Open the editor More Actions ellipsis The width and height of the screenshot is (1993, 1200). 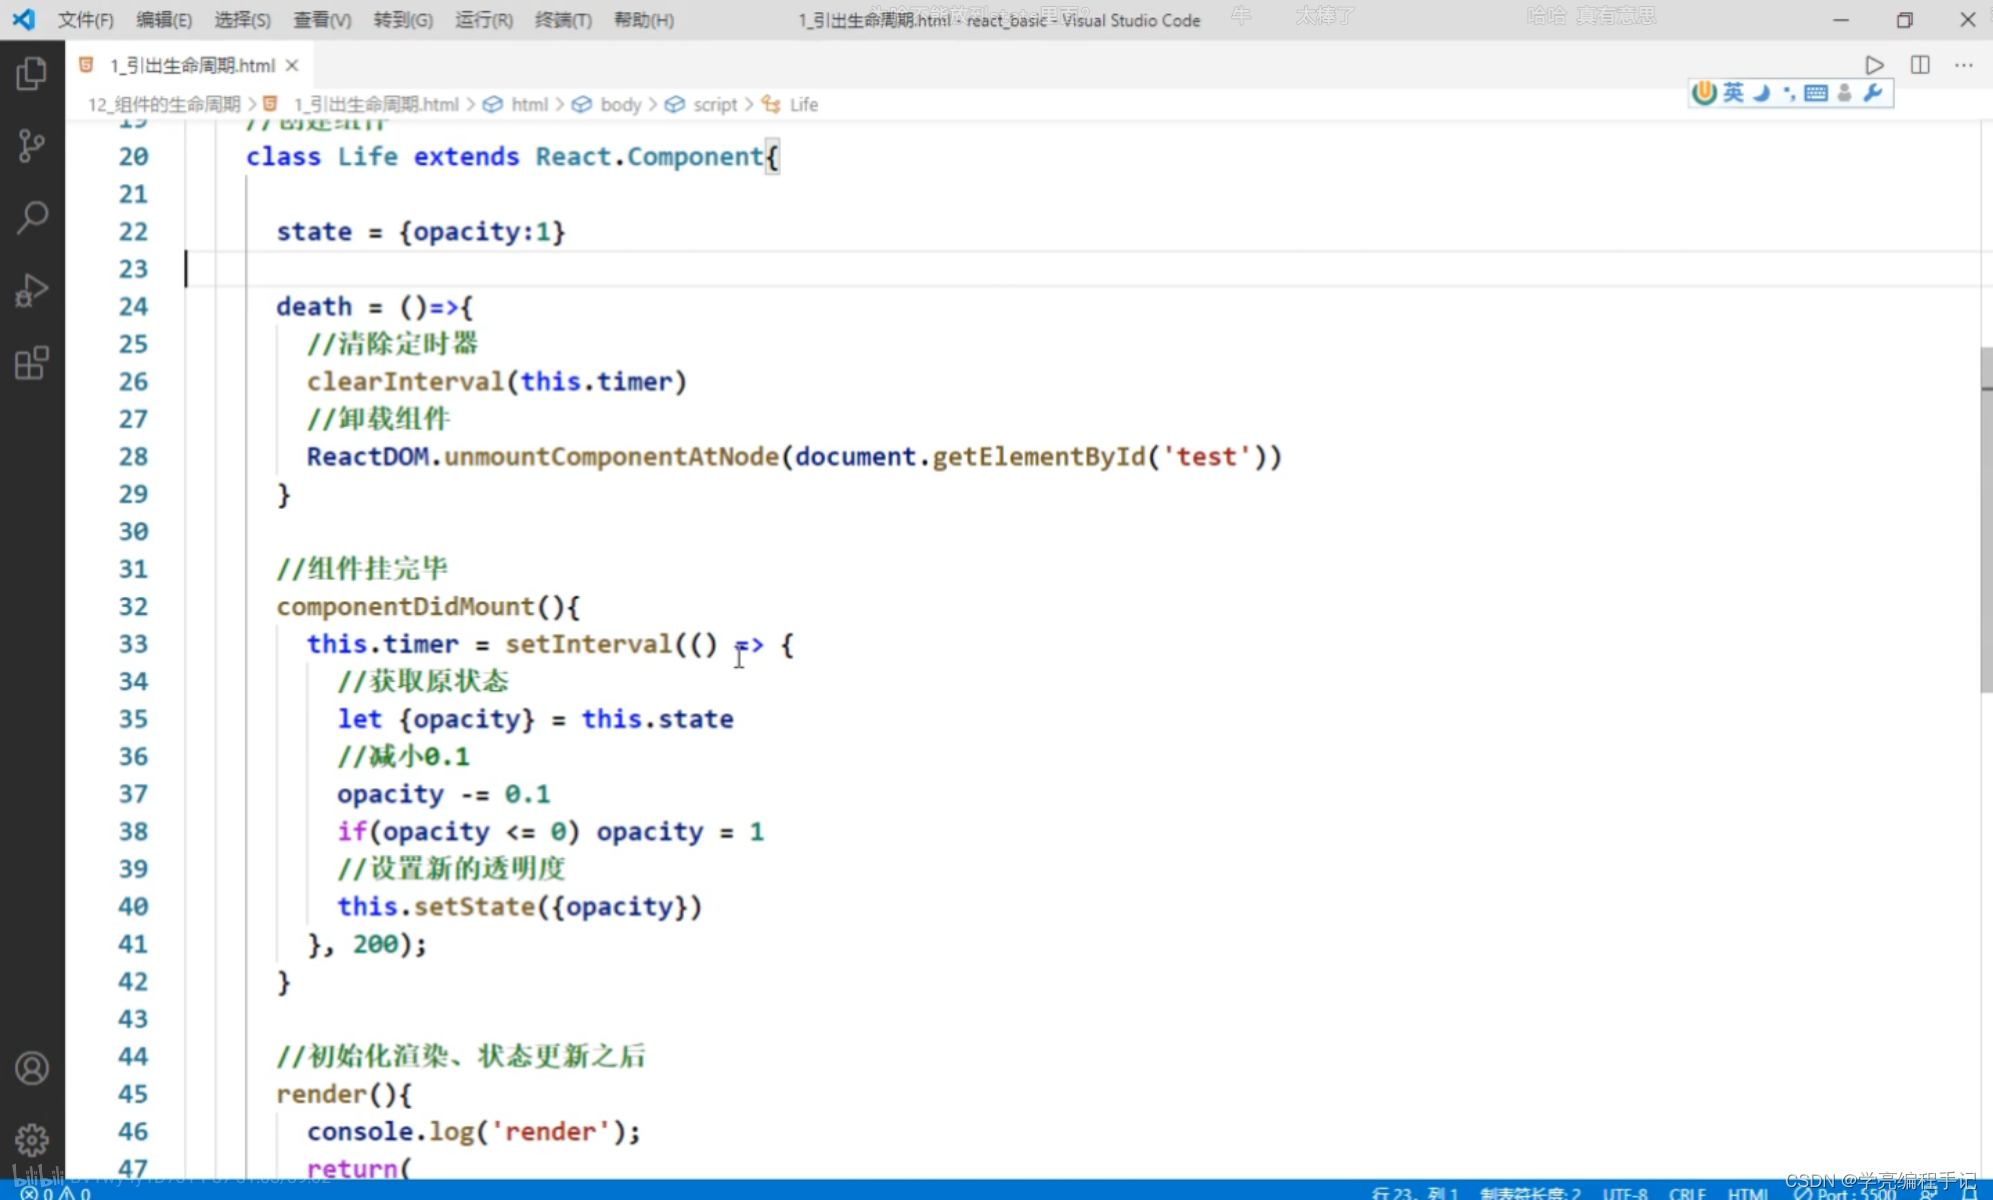pyautogui.click(x=1964, y=65)
